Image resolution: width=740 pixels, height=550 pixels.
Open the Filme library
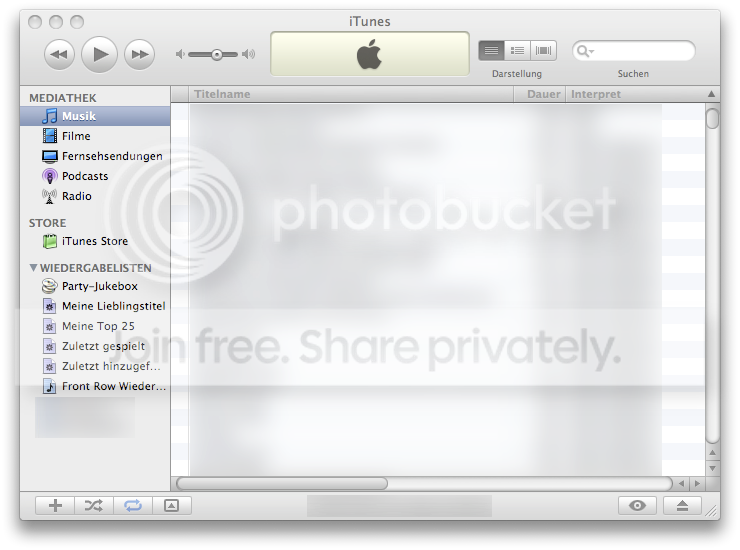click(95, 136)
